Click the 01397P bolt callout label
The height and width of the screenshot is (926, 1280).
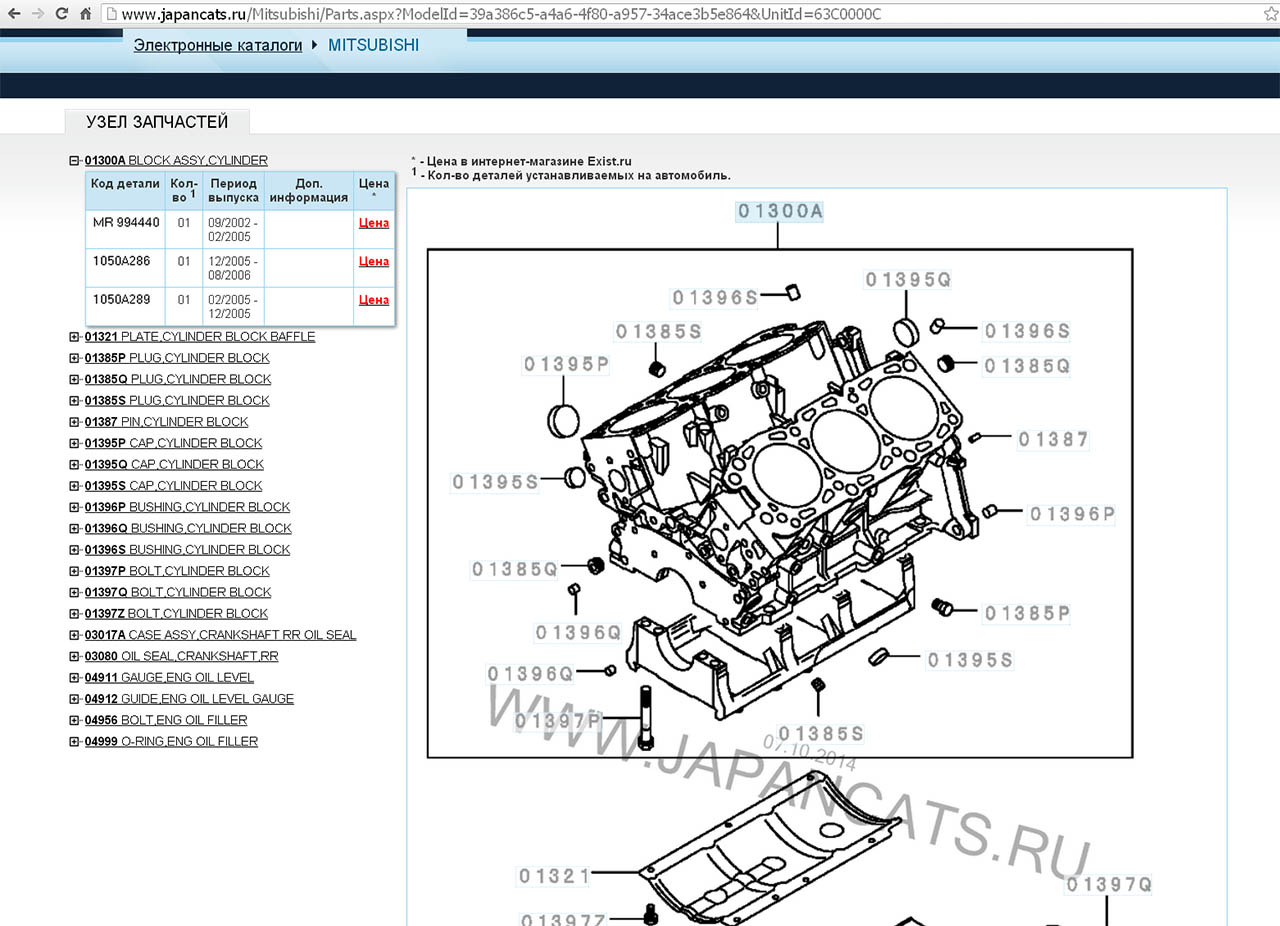point(558,720)
